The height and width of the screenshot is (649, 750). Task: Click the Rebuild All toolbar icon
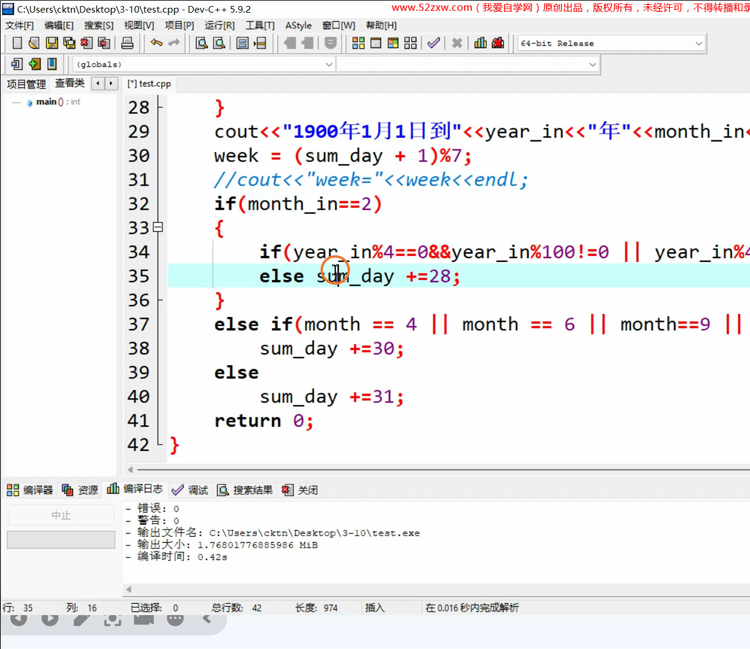[410, 43]
